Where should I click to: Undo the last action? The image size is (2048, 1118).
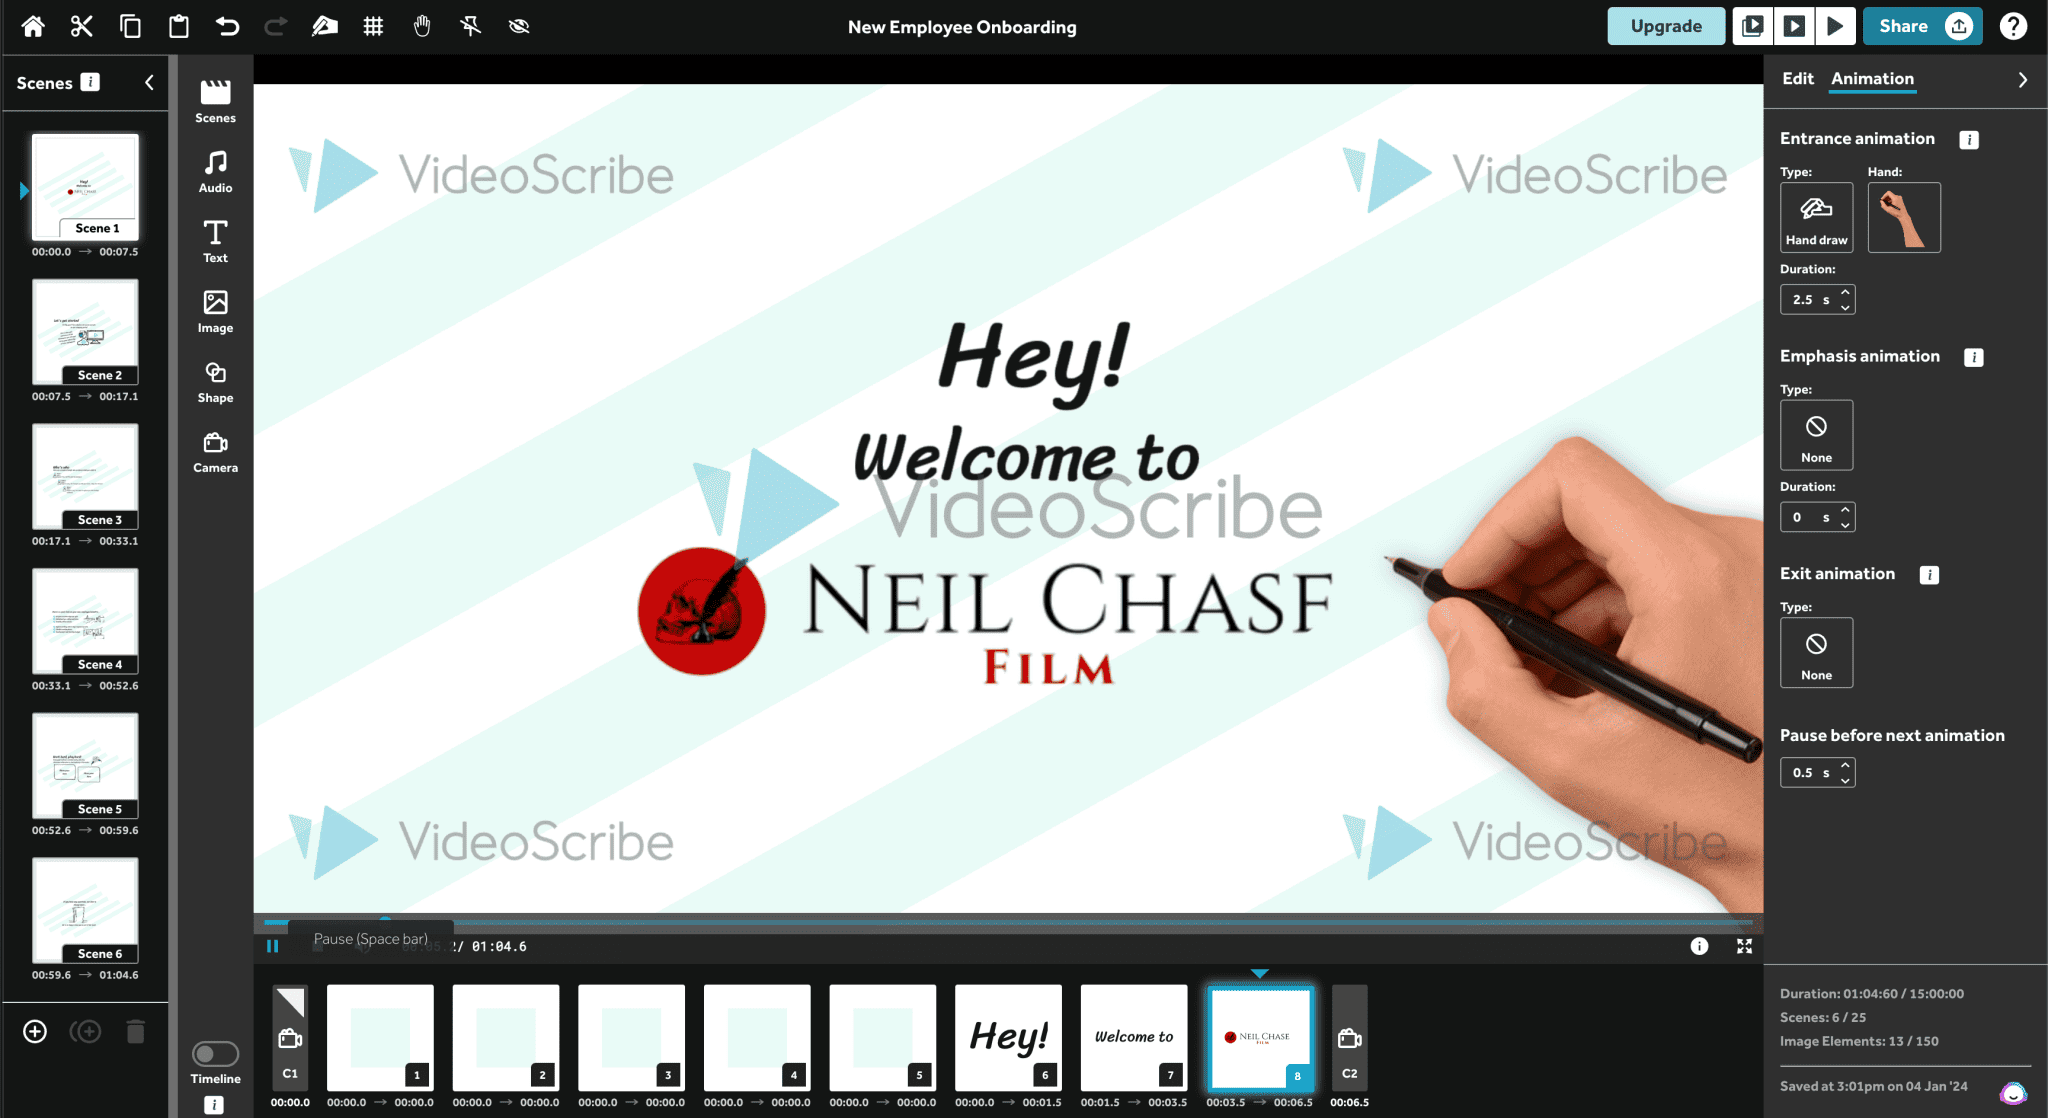pos(227,26)
